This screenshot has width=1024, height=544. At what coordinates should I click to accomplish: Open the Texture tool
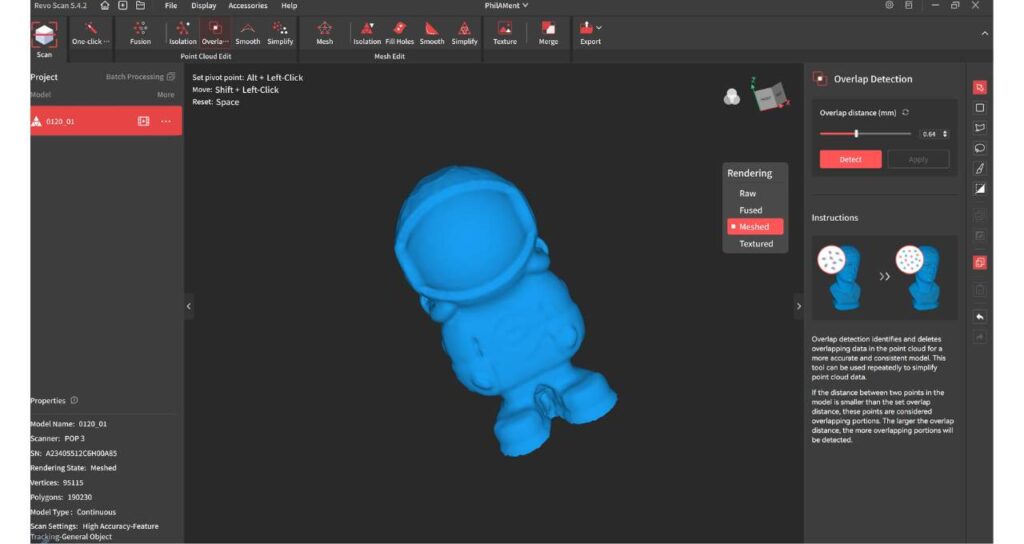tap(505, 33)
